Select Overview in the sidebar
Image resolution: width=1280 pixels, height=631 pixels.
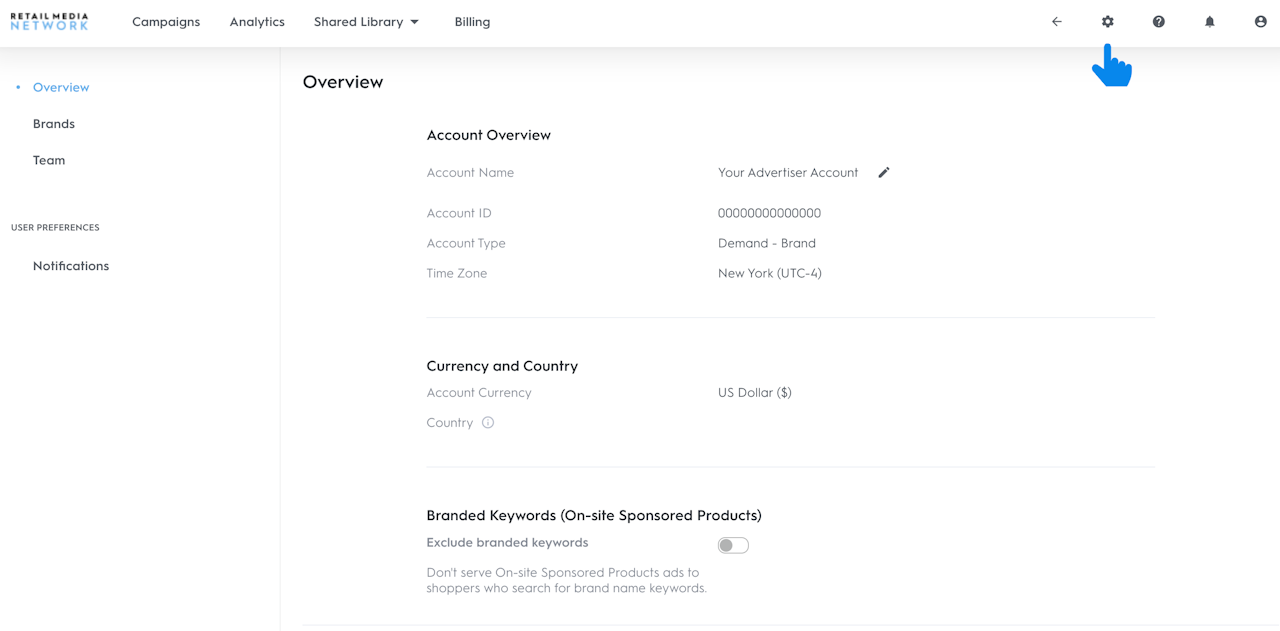click(x=61, y=88)
